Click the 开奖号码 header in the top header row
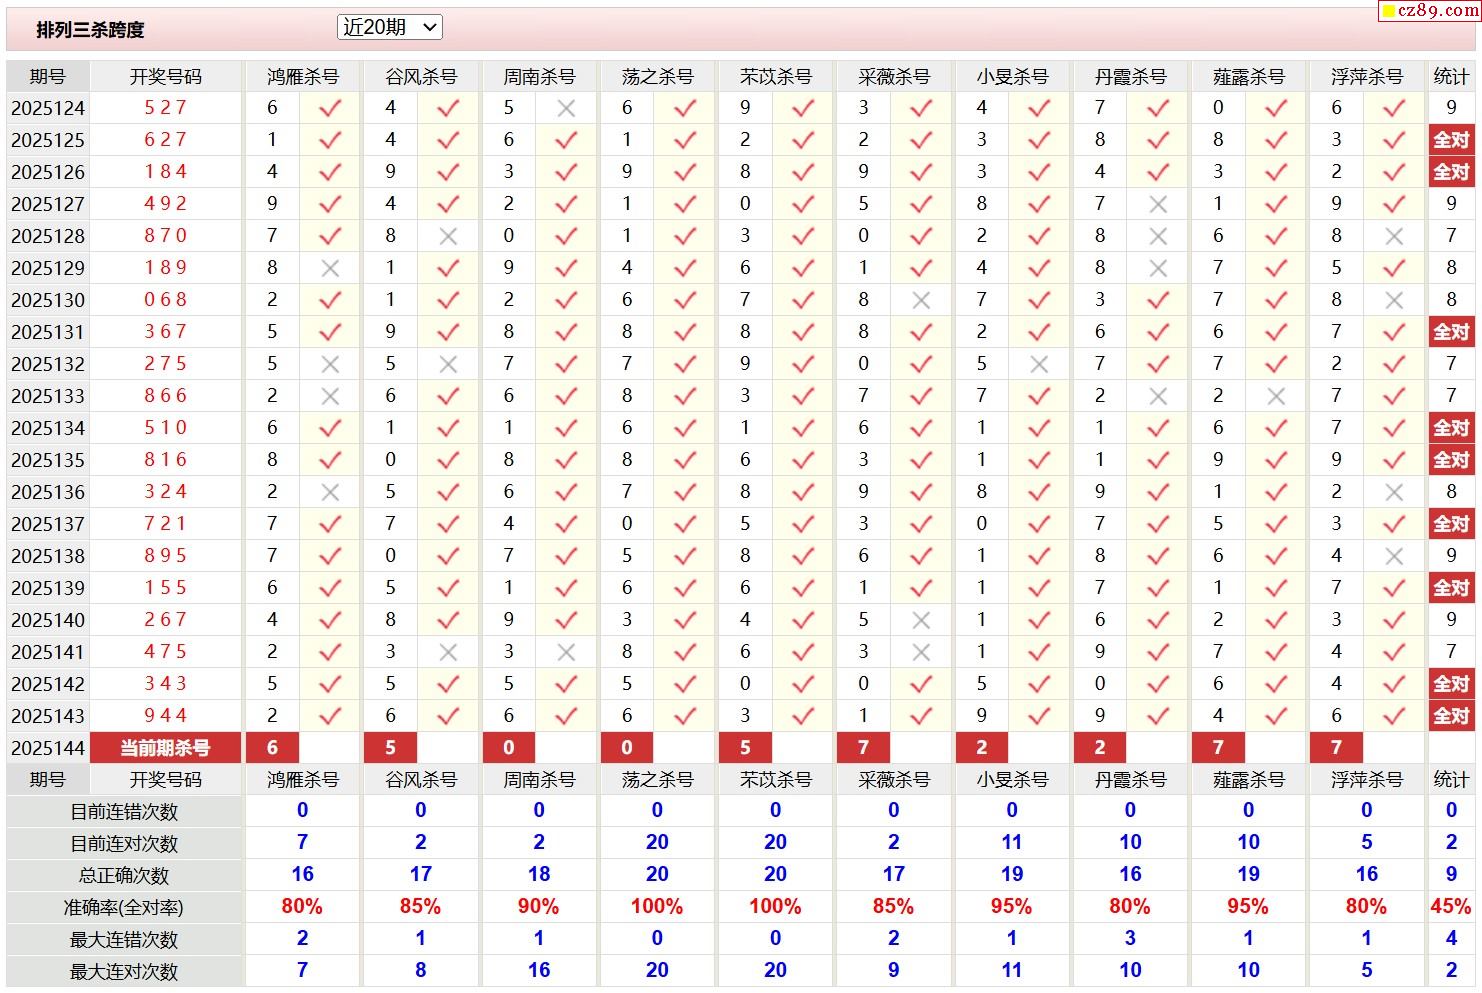The width and height of the screenshot is (1482, 993). click(166, 77)
